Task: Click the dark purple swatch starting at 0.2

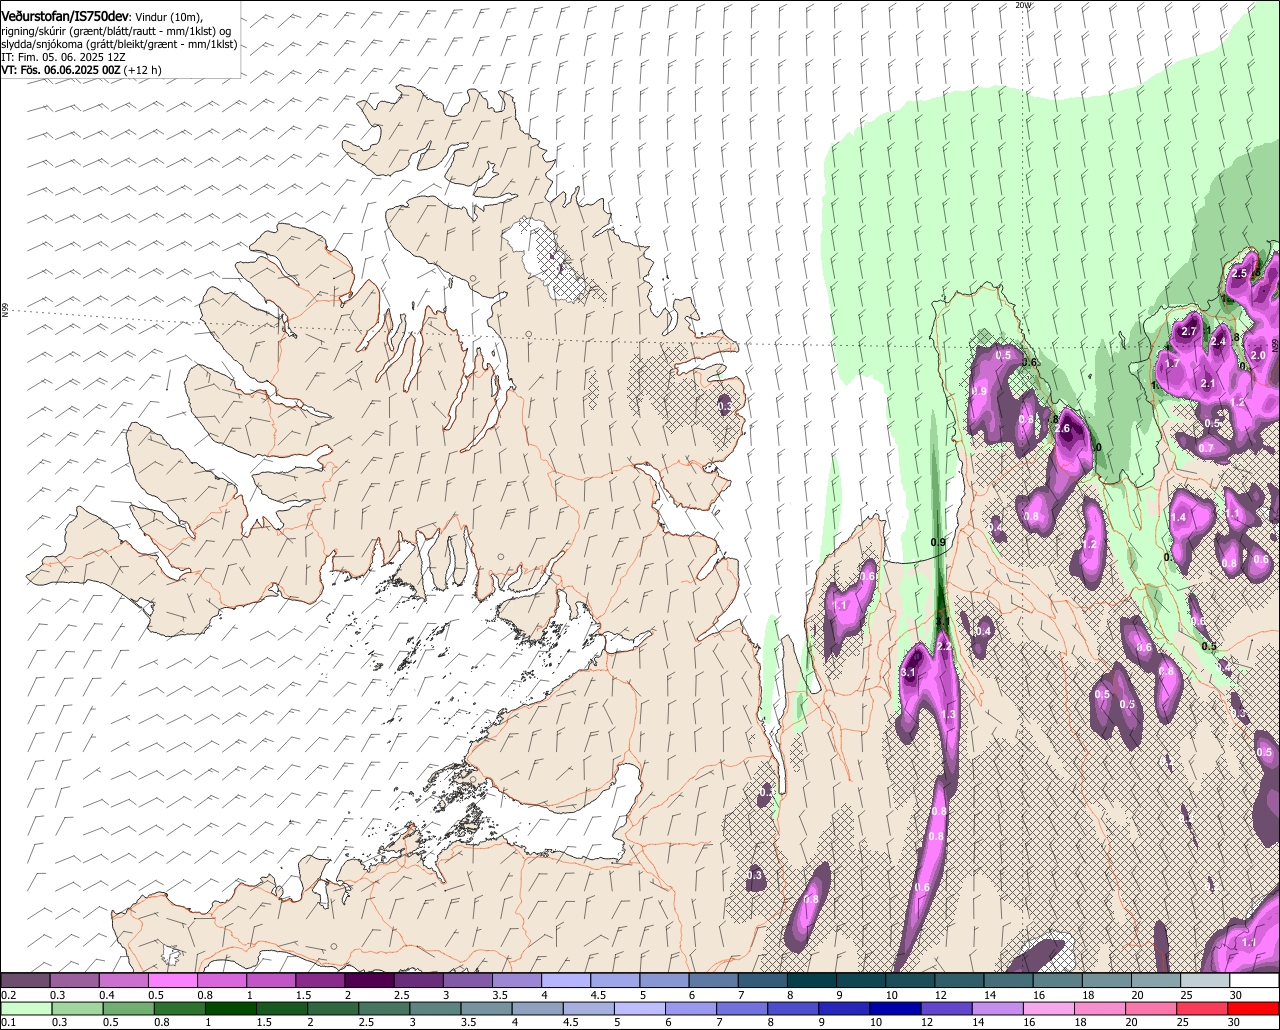Action: pos(25,980)
